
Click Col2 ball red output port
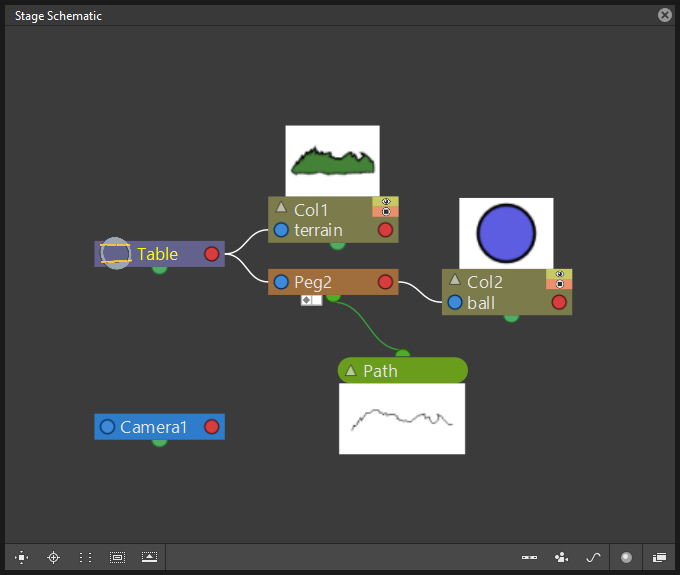tap(559, 302)
